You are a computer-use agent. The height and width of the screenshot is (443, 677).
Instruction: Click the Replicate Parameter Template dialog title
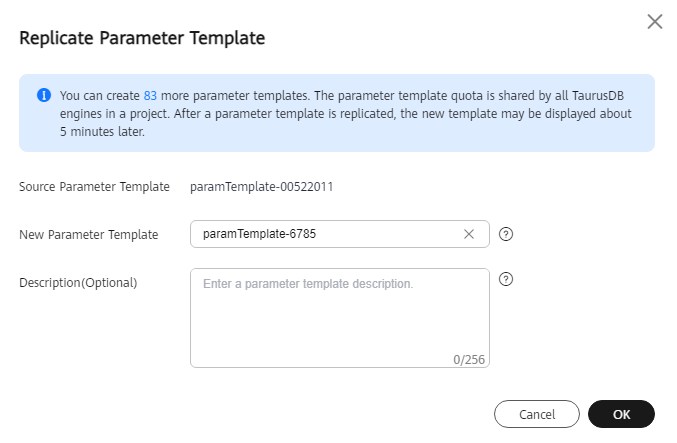click(142, 38)
